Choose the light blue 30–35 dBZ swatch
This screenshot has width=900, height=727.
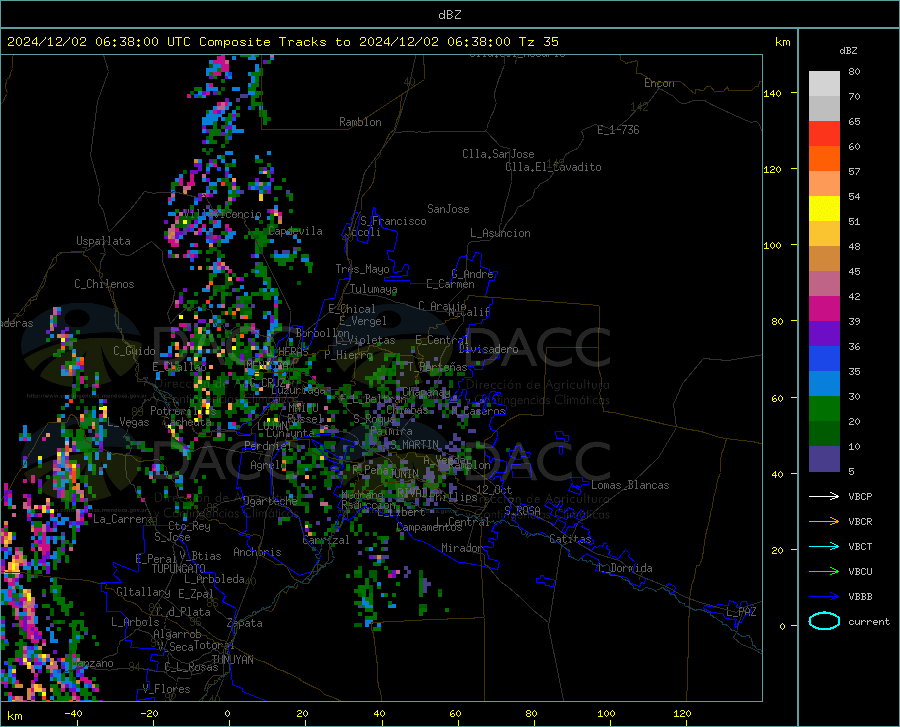(824, 384)
